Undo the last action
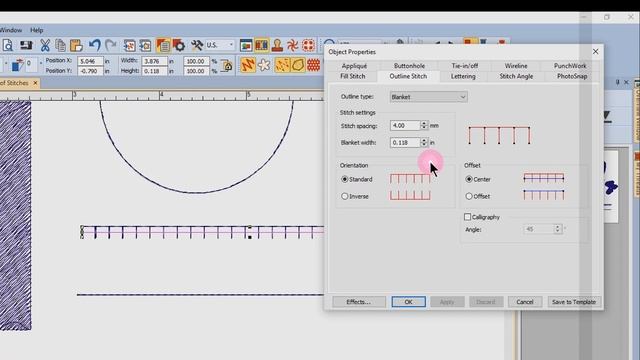This screenshot has height=360, width=640. 95,45
